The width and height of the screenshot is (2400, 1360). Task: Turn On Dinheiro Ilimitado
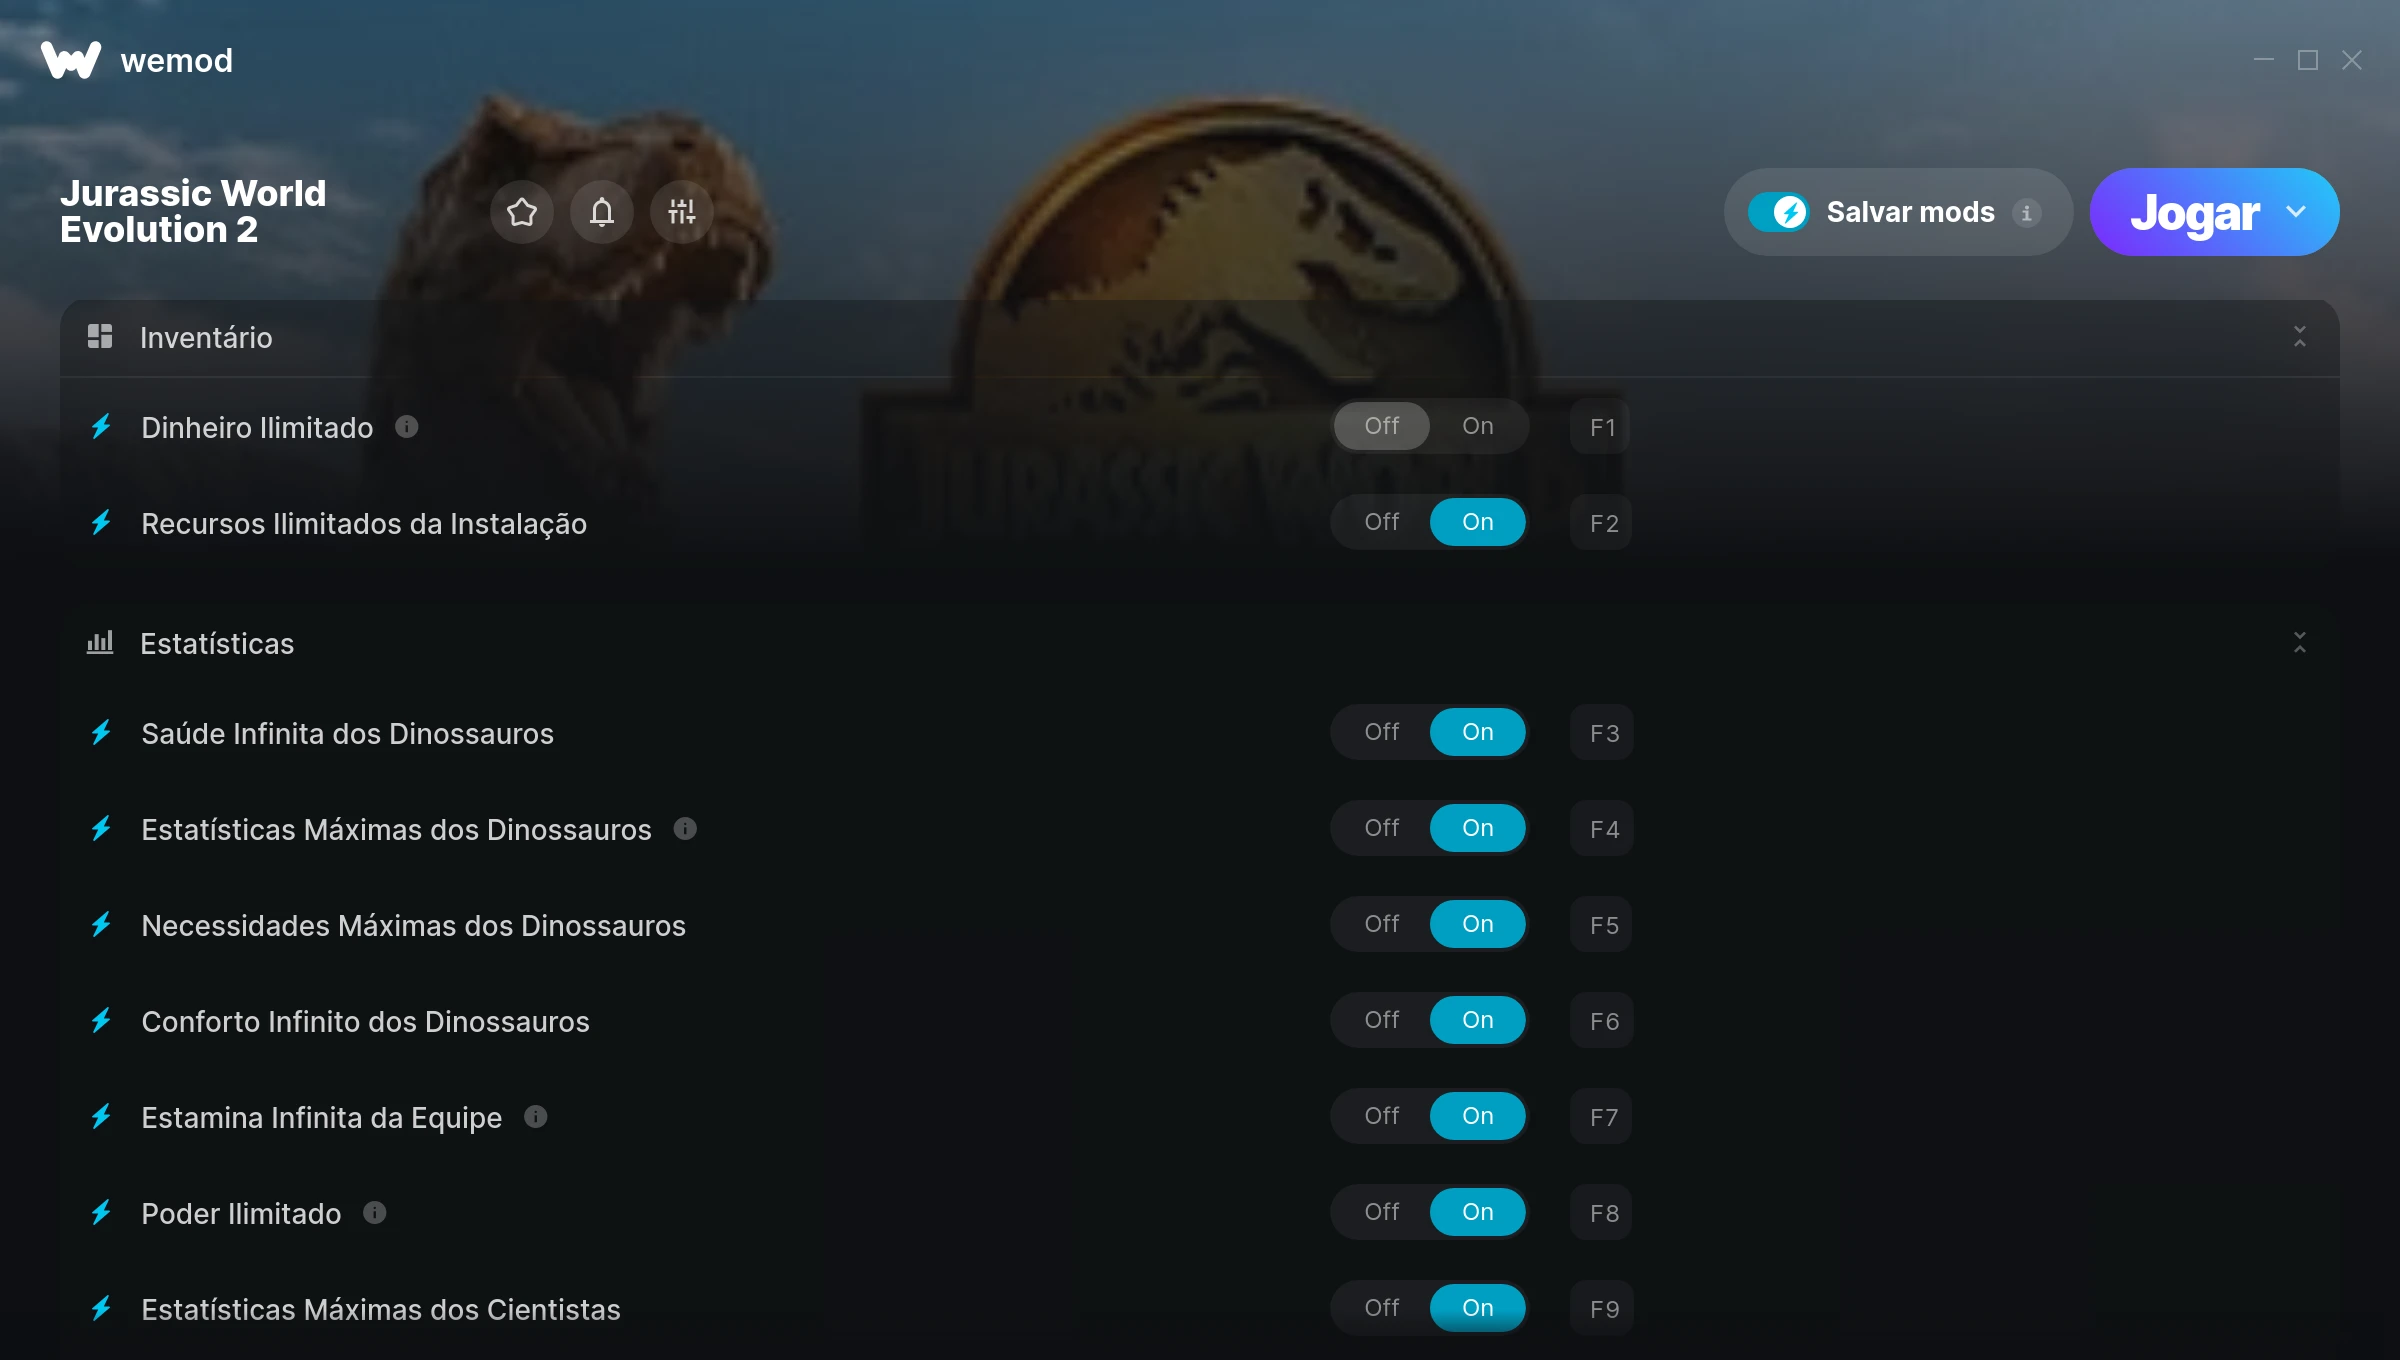pyautogui.click(x=1478, y=426)
